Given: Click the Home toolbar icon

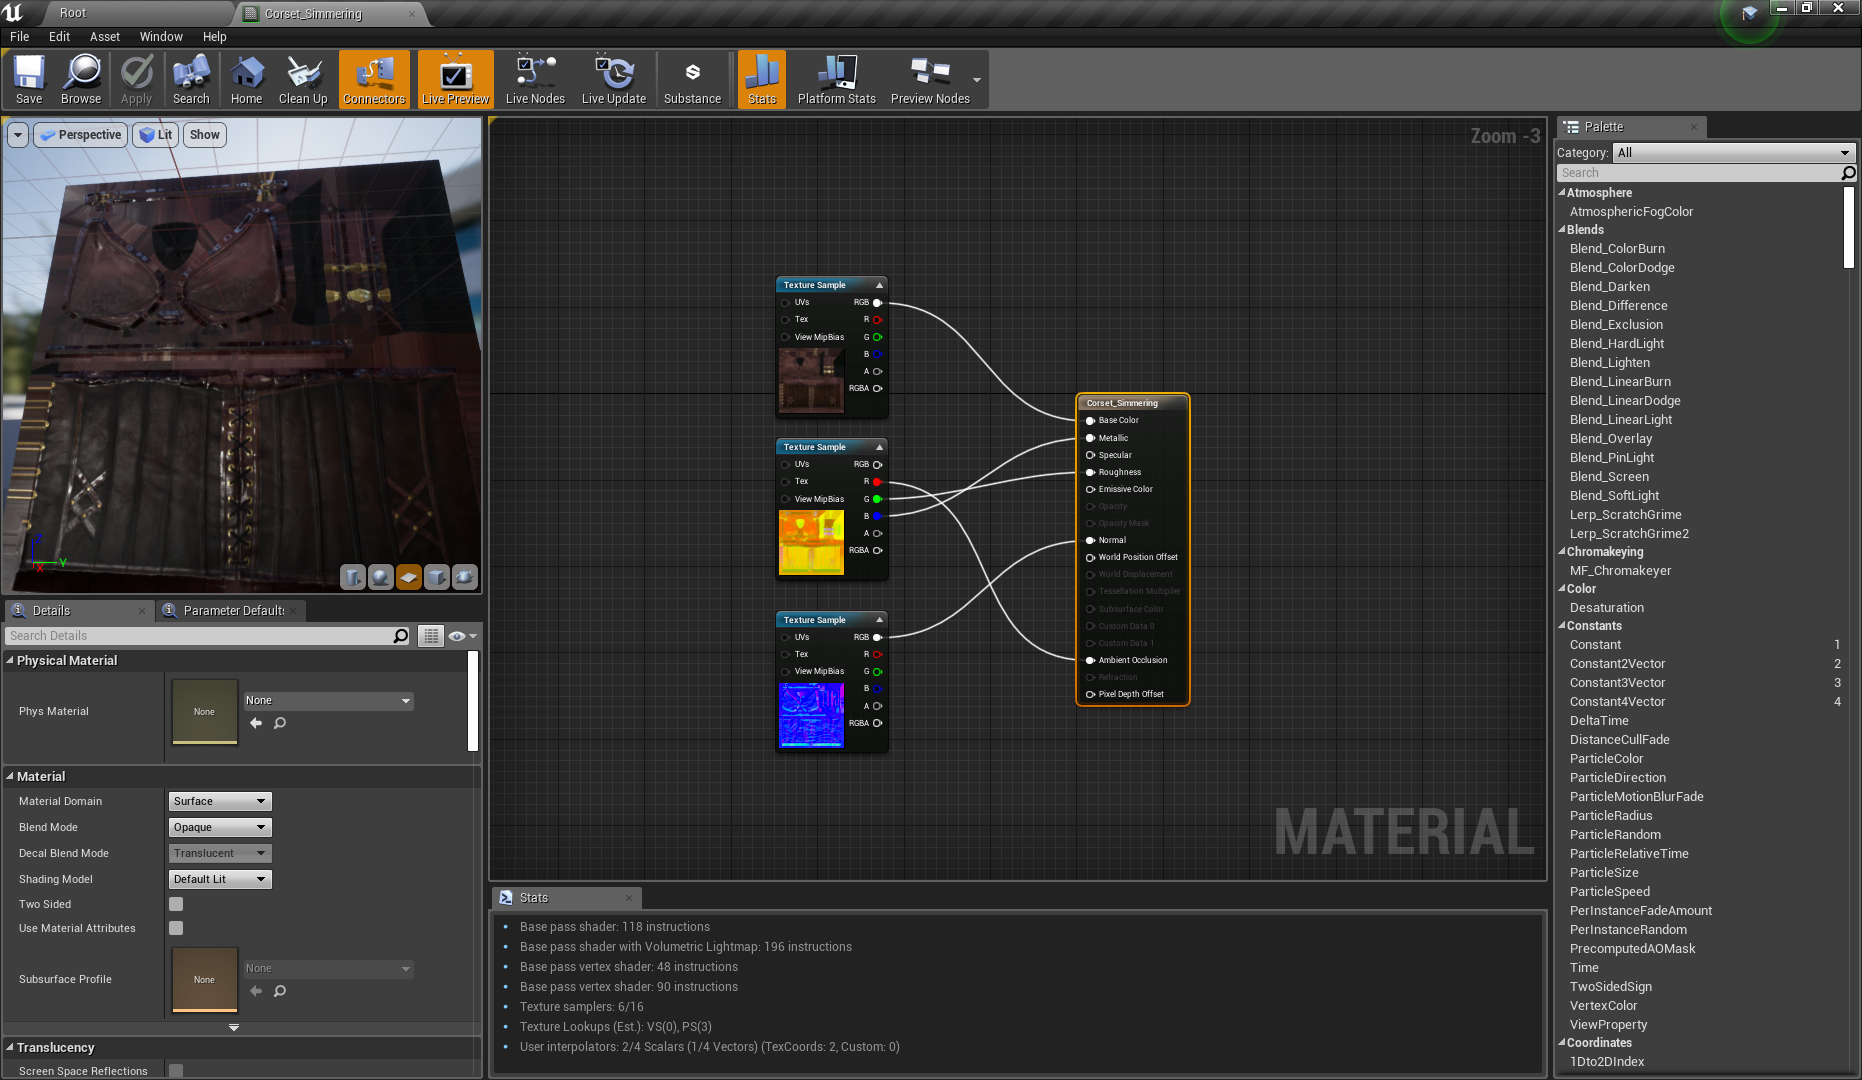Looking at the screenshot, I should coord(246,79).
